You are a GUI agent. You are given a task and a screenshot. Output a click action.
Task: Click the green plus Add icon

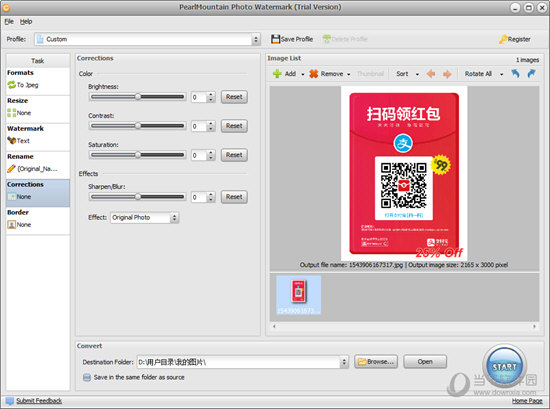(277, 74)
